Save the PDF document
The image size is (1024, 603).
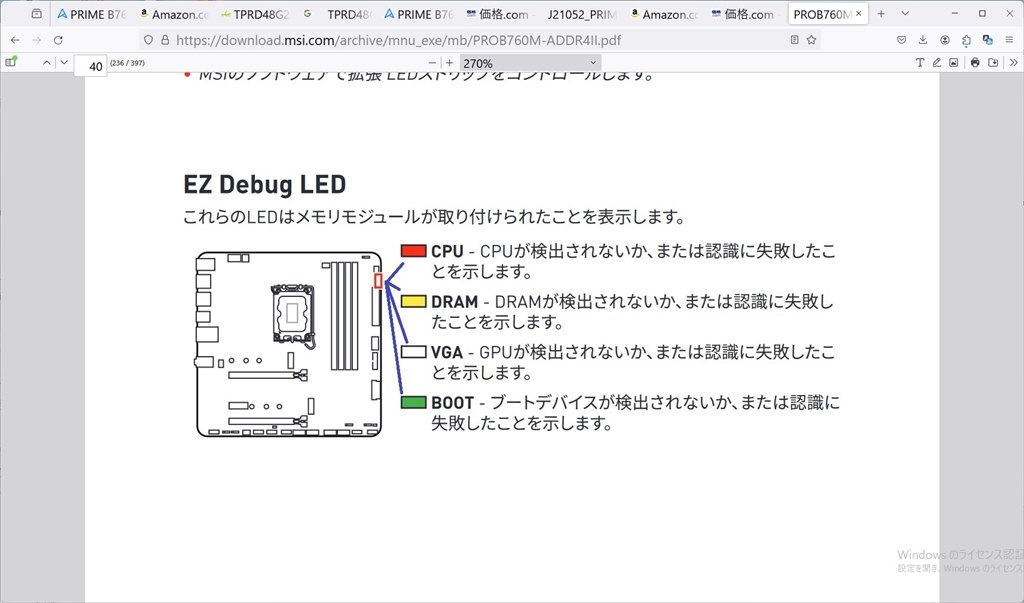[993, 63]
